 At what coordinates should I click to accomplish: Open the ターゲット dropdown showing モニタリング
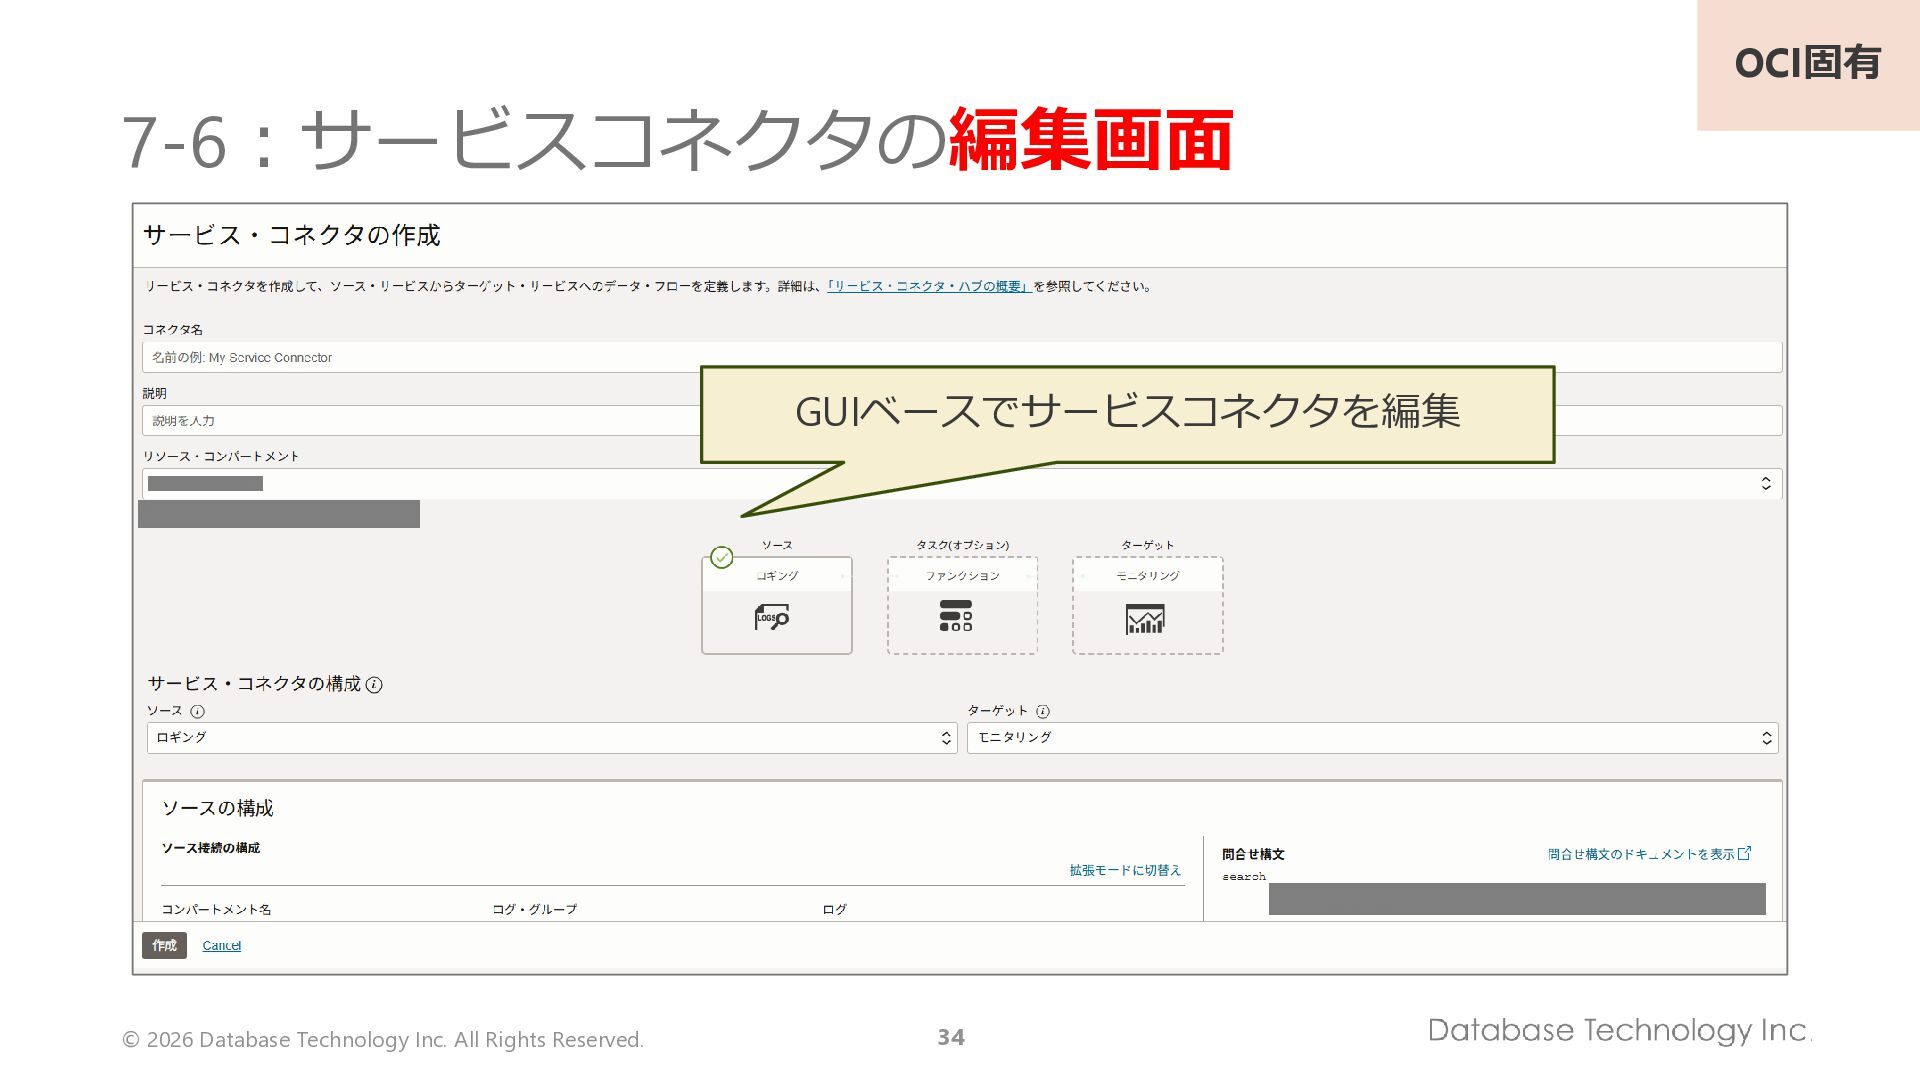click(x=1372, y=738)
